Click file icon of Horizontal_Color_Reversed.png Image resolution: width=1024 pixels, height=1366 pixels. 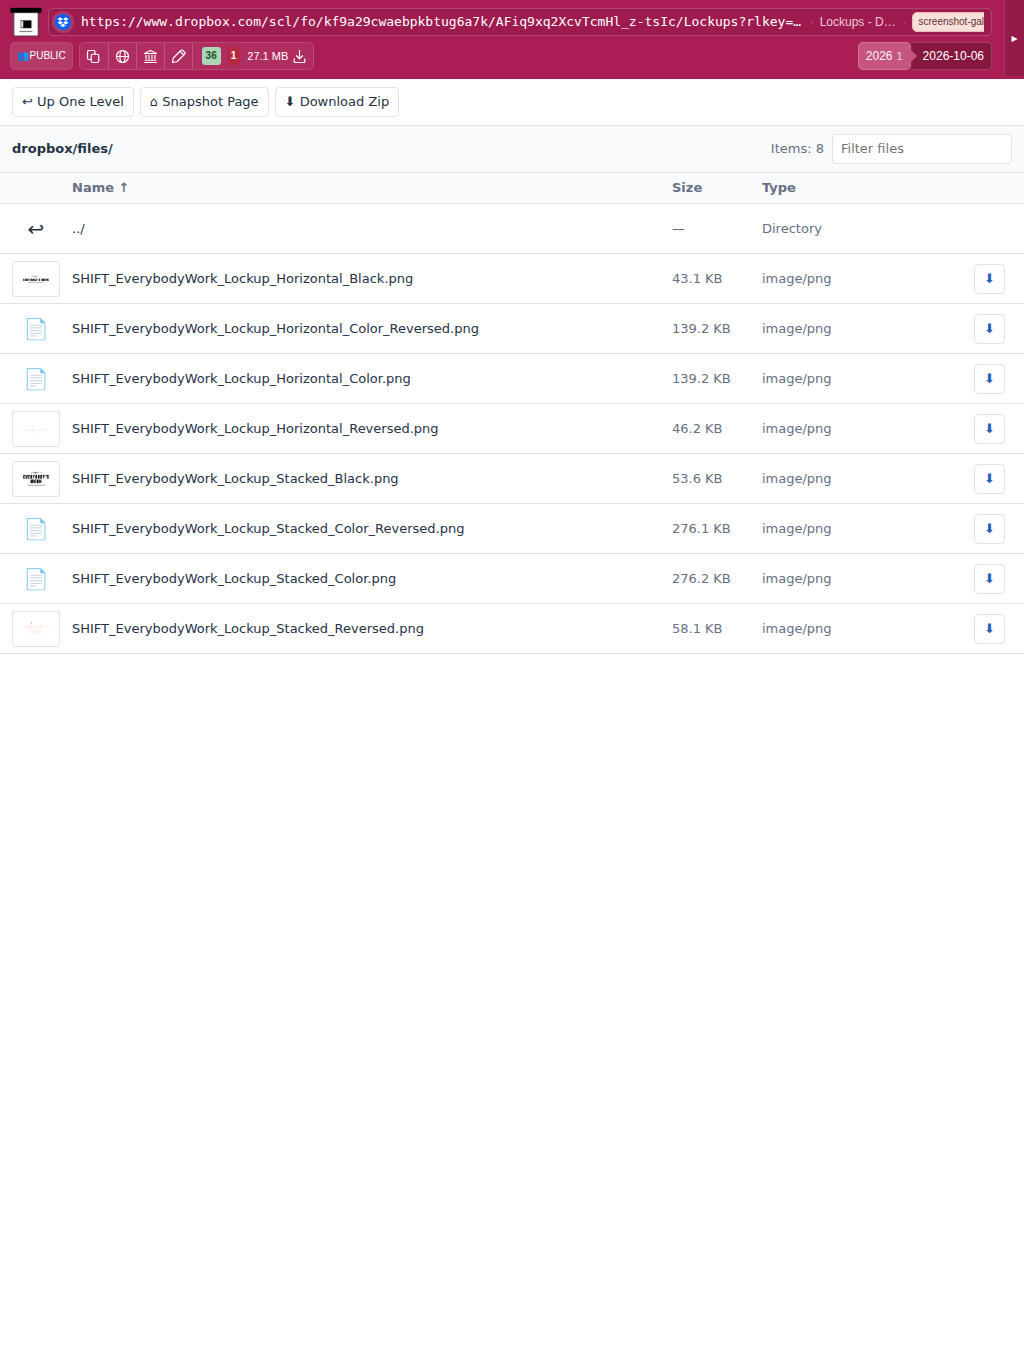tap(36, 329)
